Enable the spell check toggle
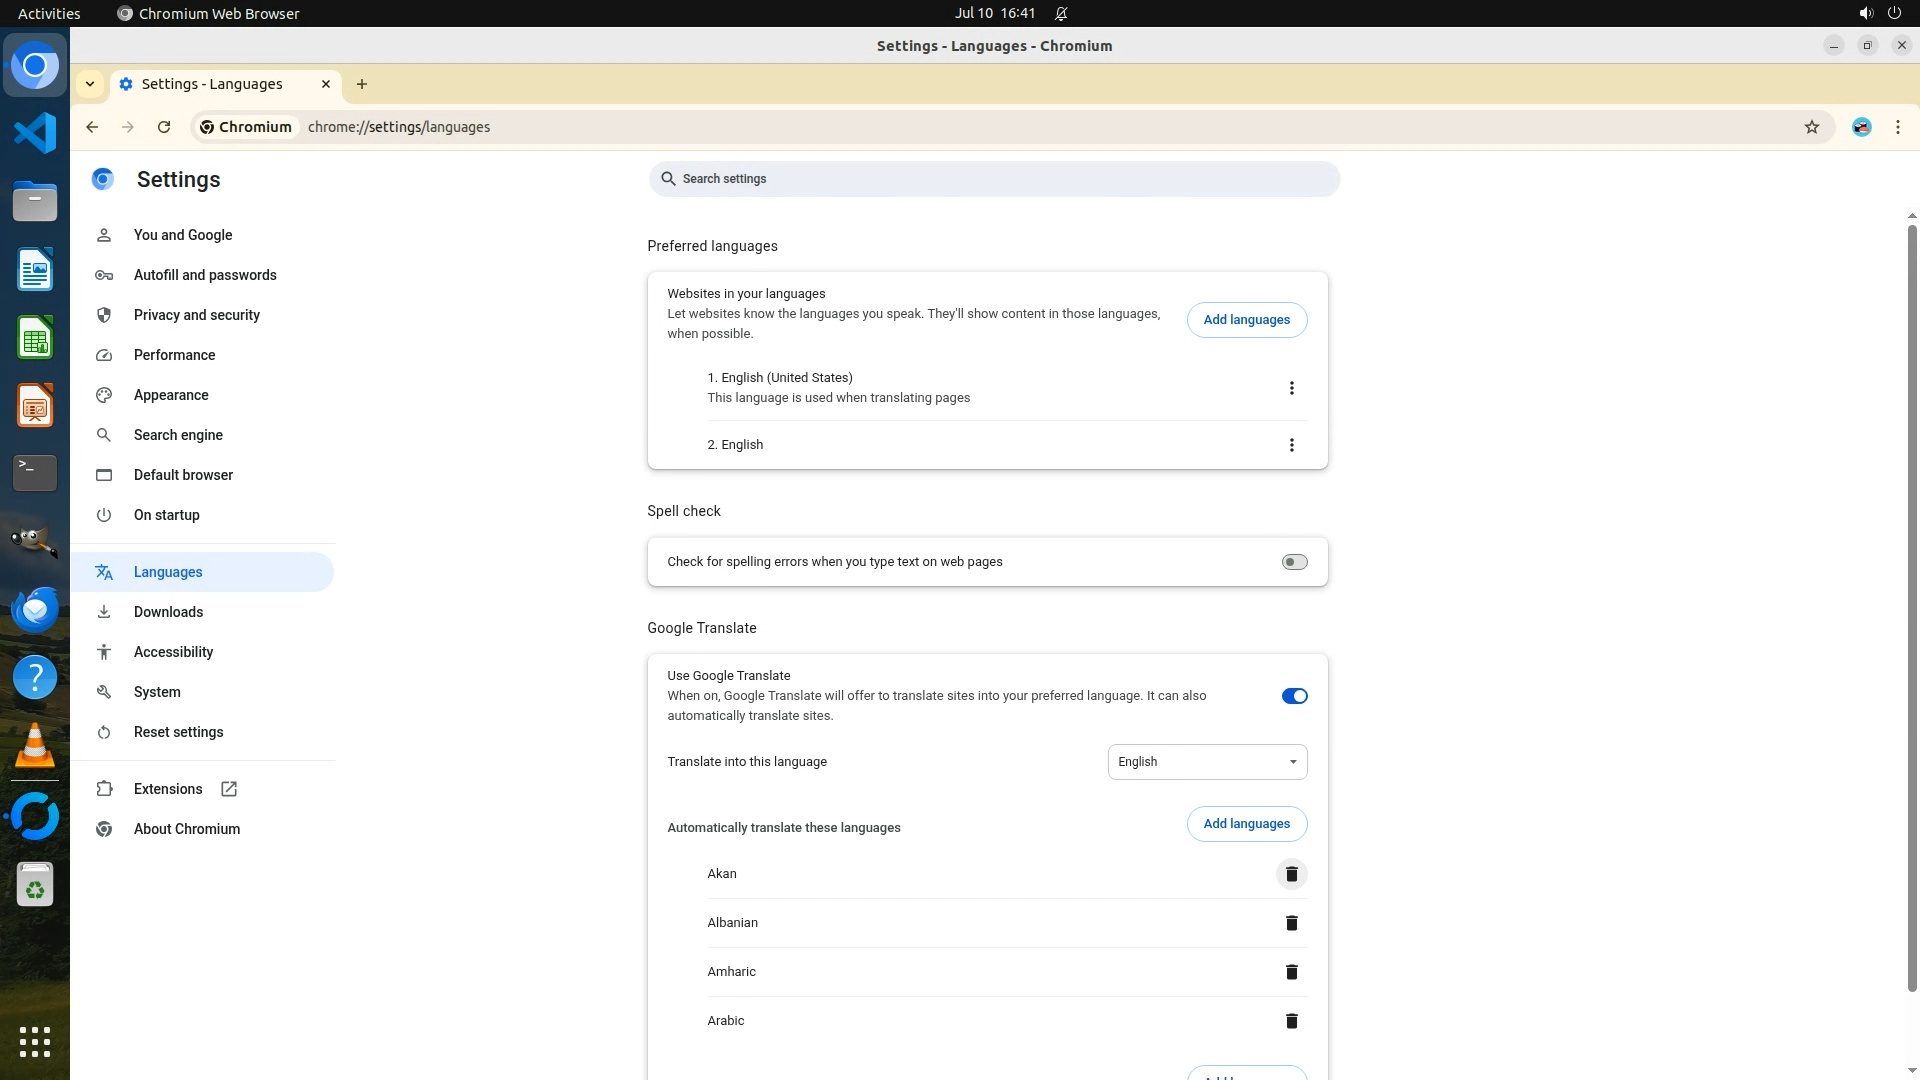1920x1080 pixels. point(1294,562)
